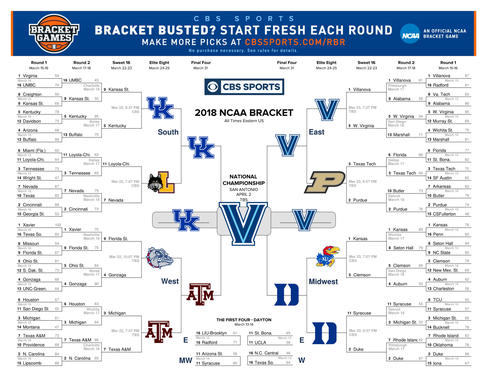Select the Purdue P logo
488x377 pixels.
[x=325, y=182]
